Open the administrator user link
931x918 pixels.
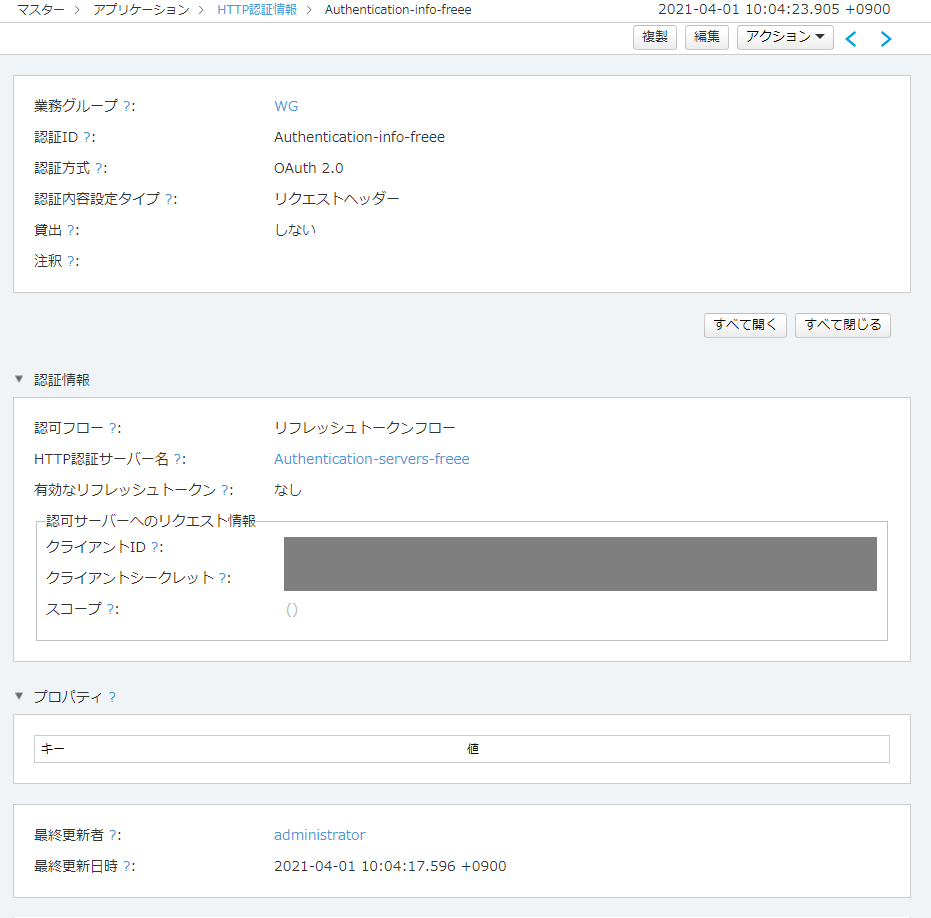coord(319,835)
